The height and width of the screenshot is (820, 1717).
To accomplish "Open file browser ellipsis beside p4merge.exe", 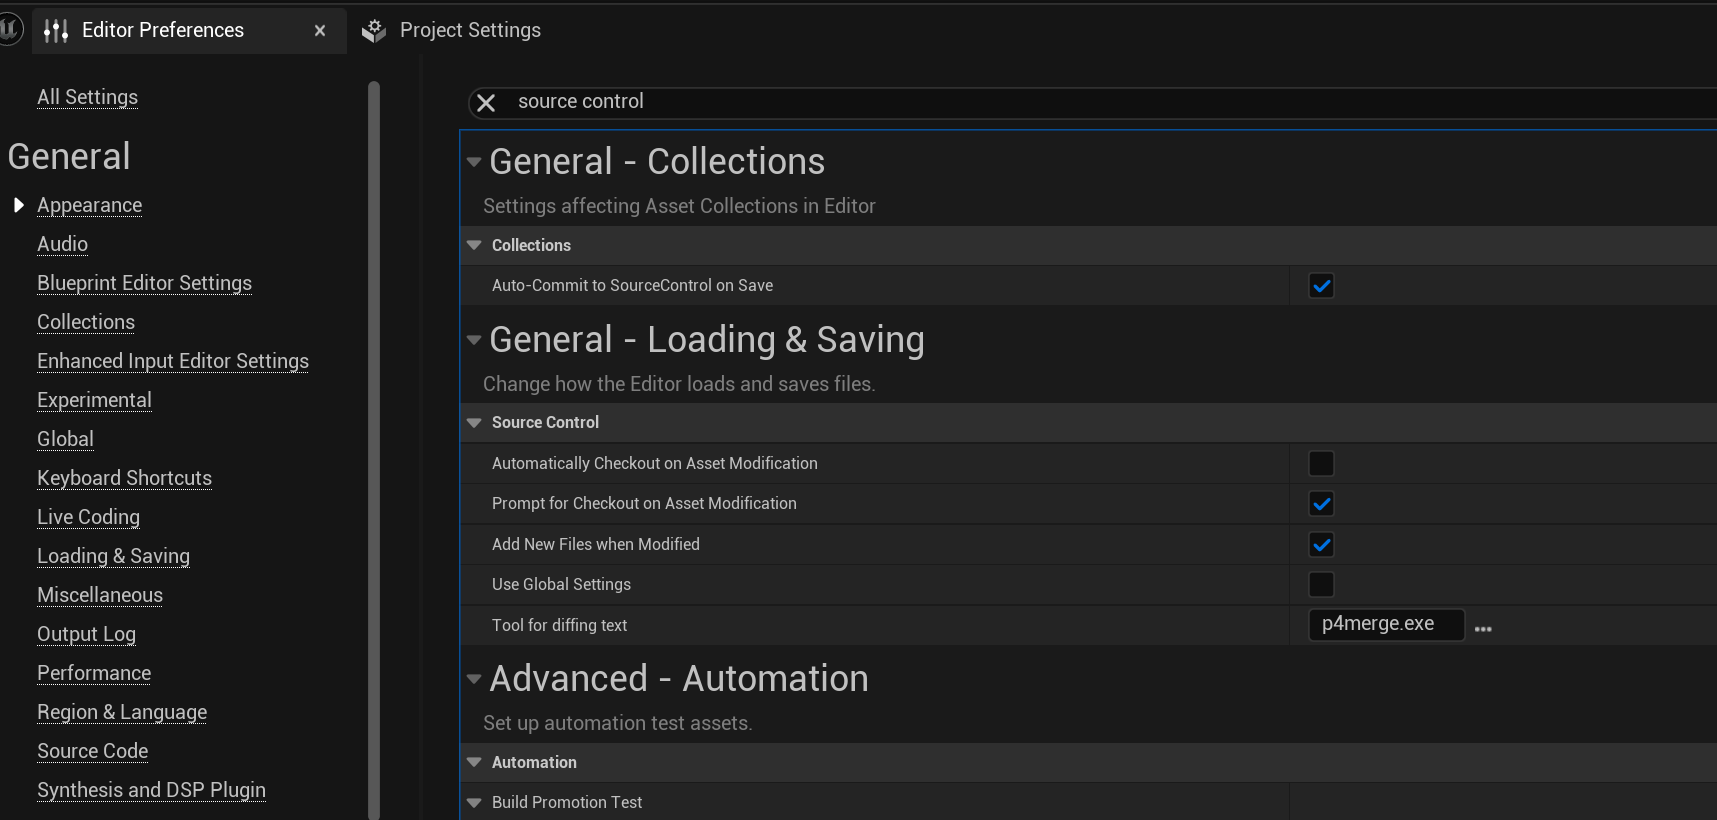I will tap(1483, 628).
